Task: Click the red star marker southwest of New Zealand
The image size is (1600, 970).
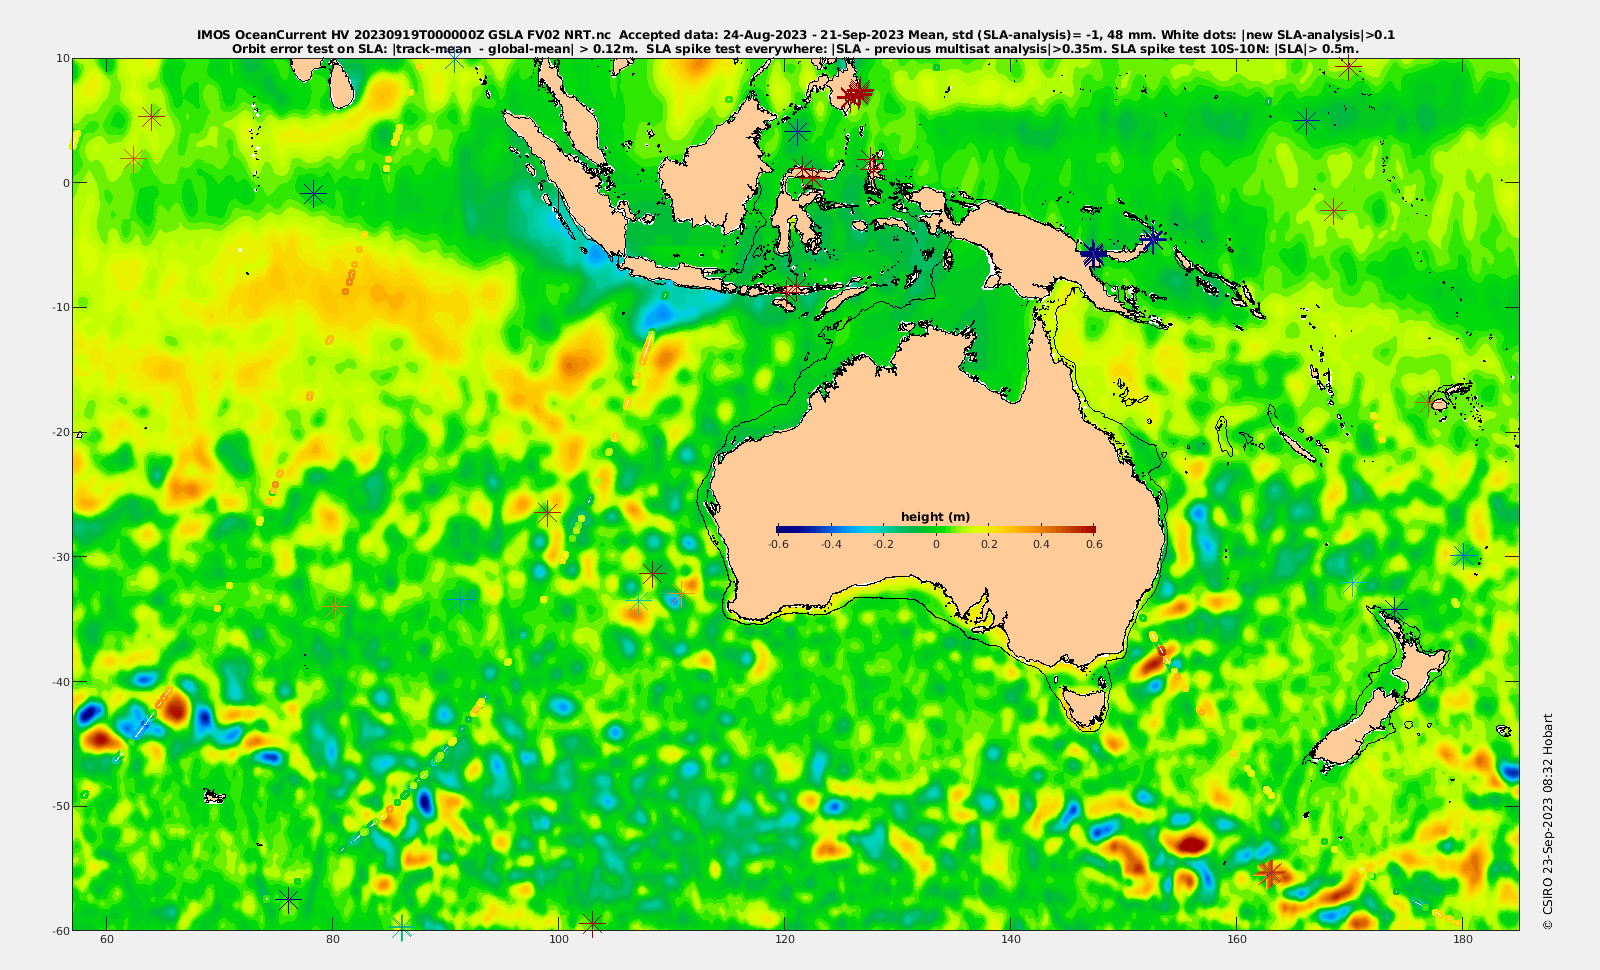Action: click(1269, 873)
